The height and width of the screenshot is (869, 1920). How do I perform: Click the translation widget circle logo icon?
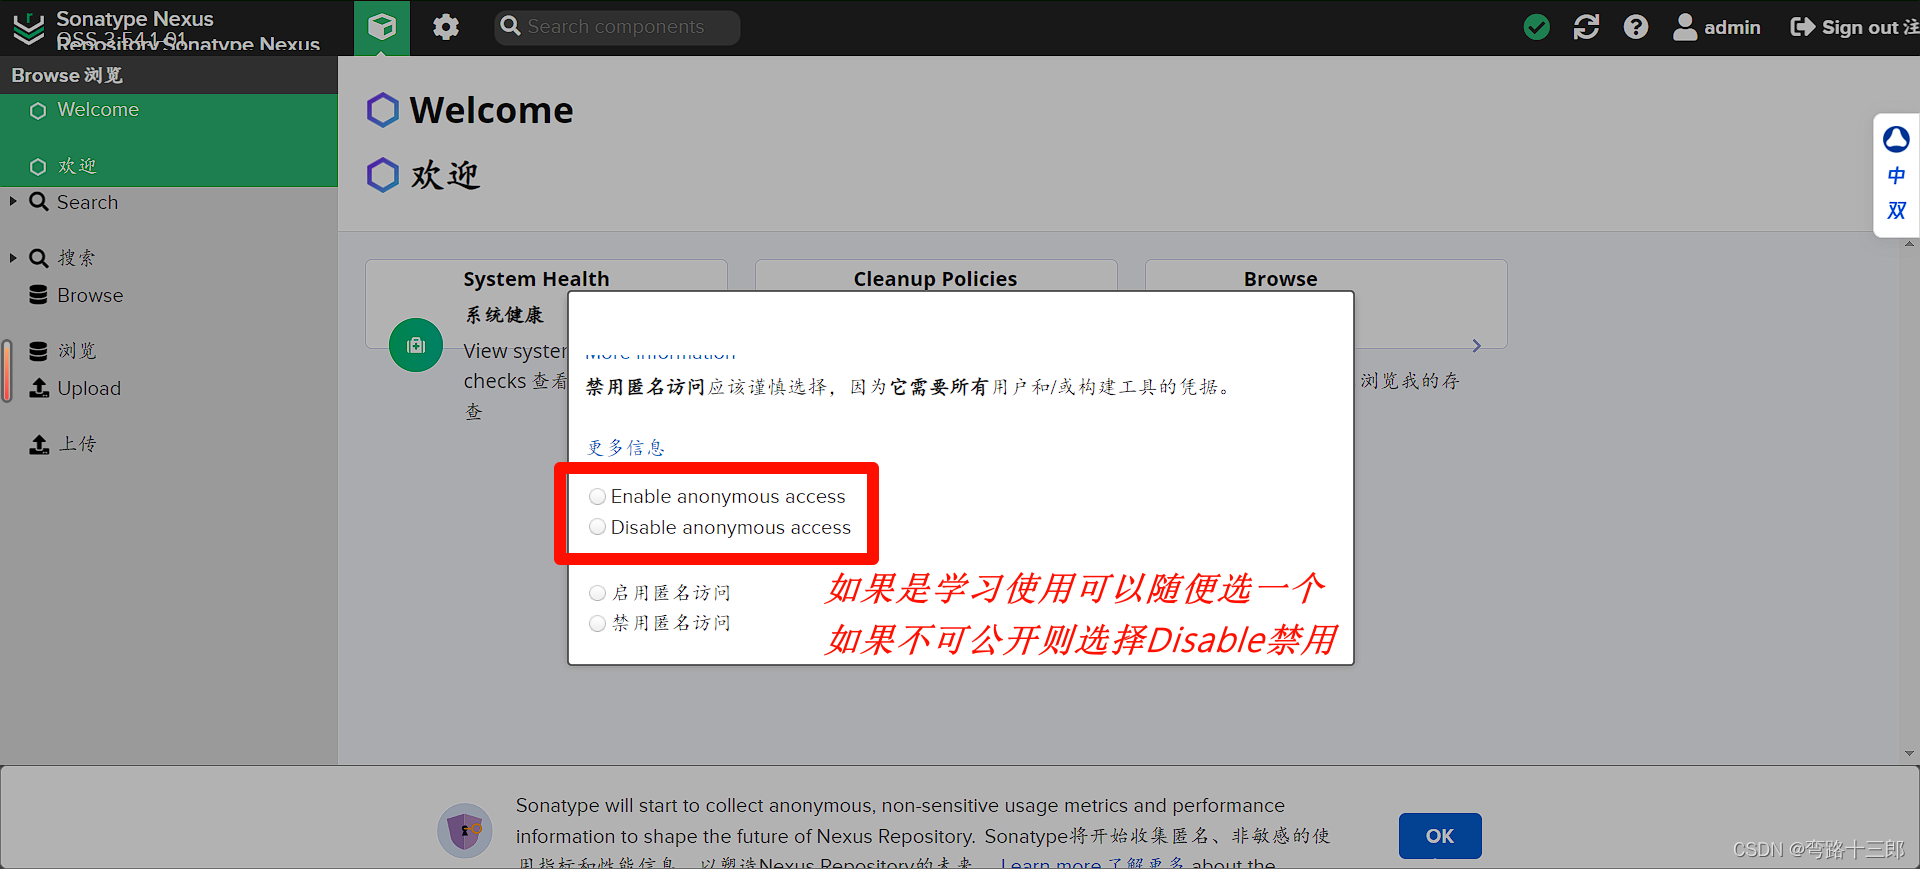(x=1896, y=139)
